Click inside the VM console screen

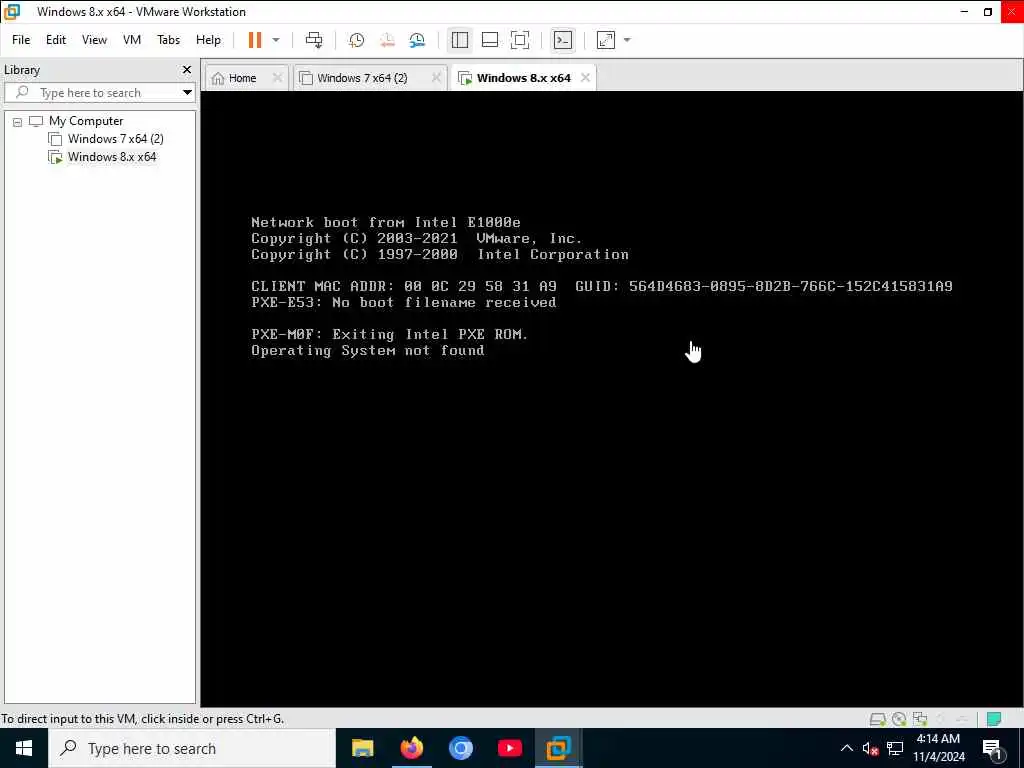[x=611, y=398]
